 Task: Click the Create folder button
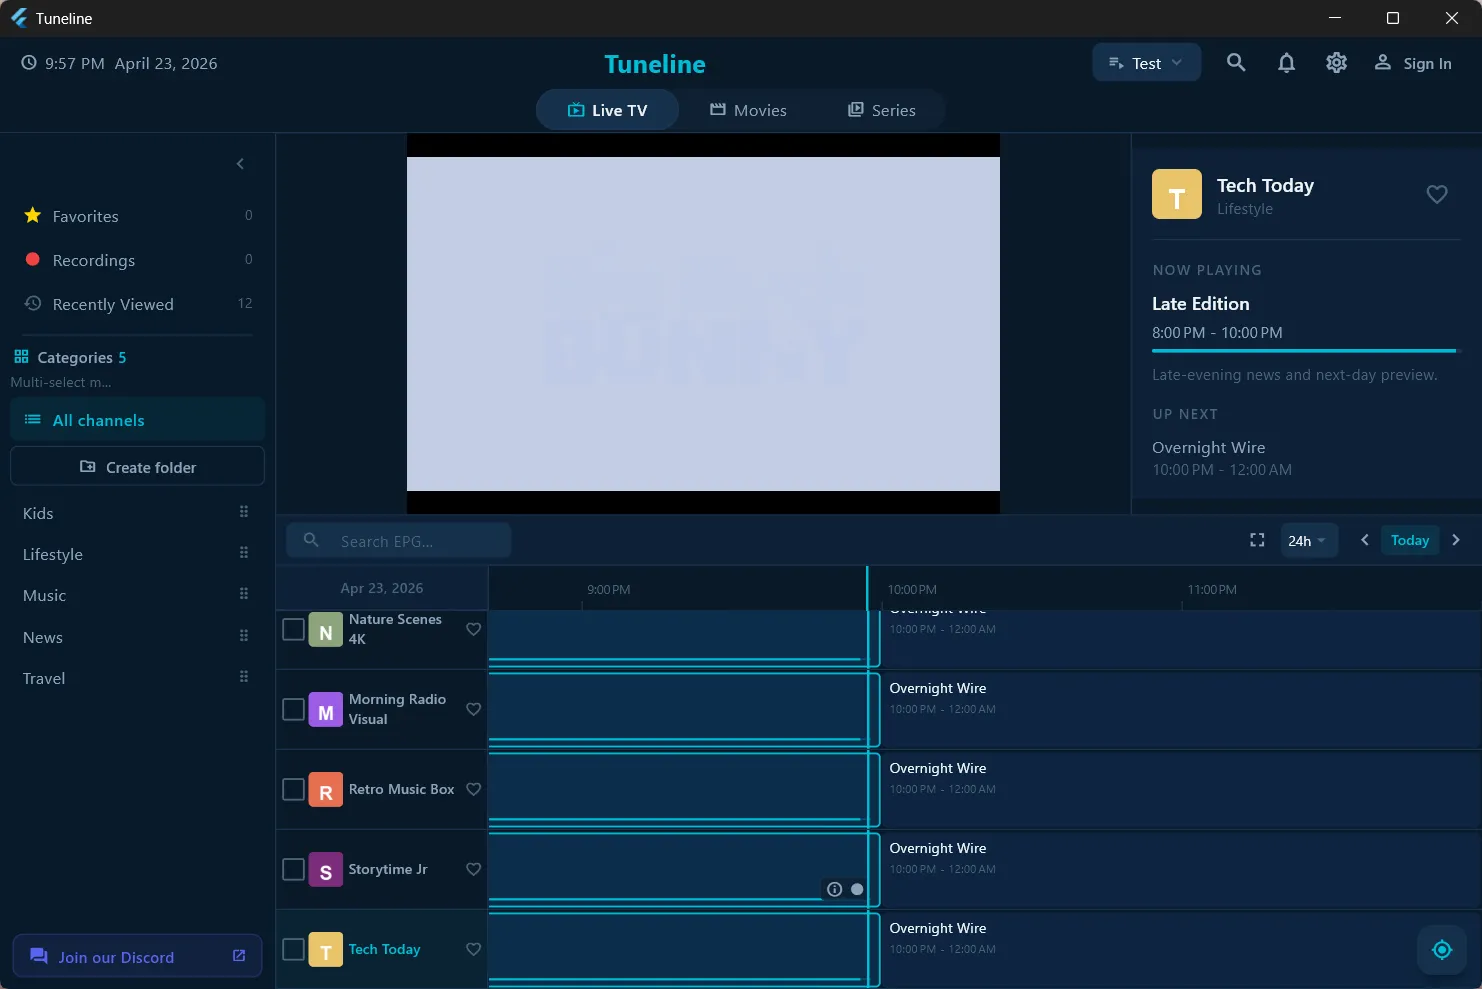(137, 467)
